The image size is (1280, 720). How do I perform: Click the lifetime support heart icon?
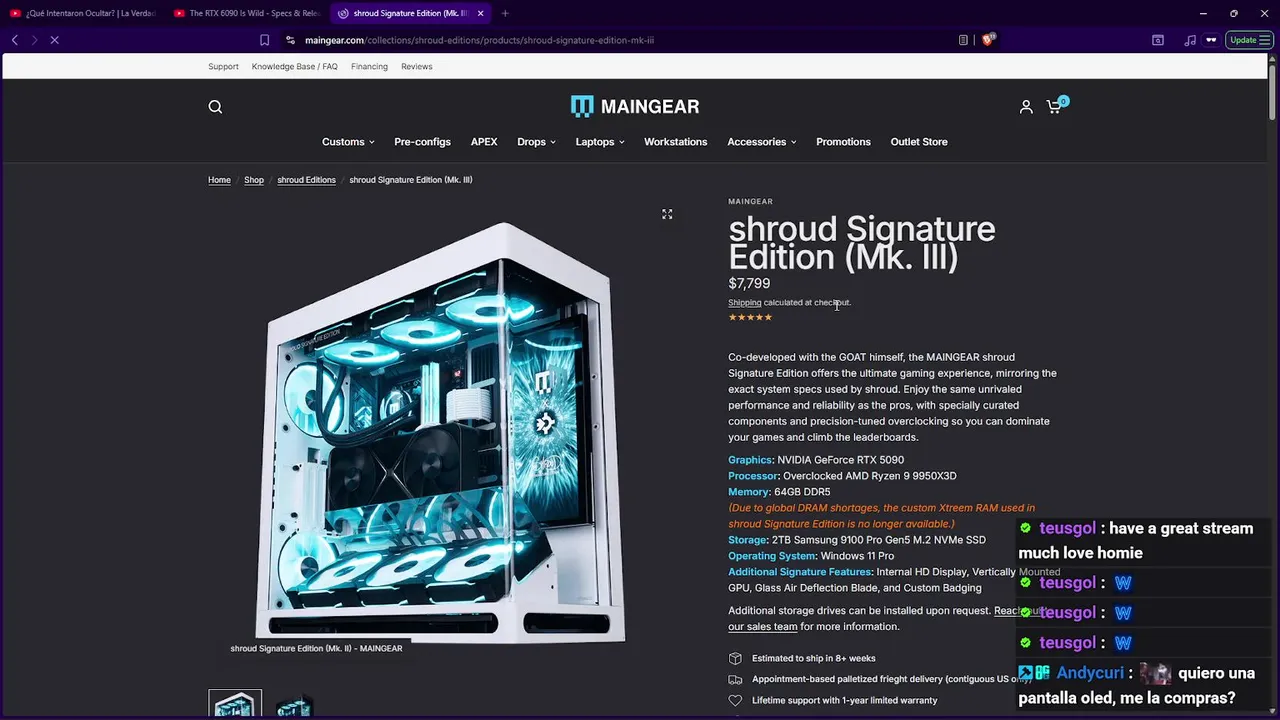coord(735,700)
